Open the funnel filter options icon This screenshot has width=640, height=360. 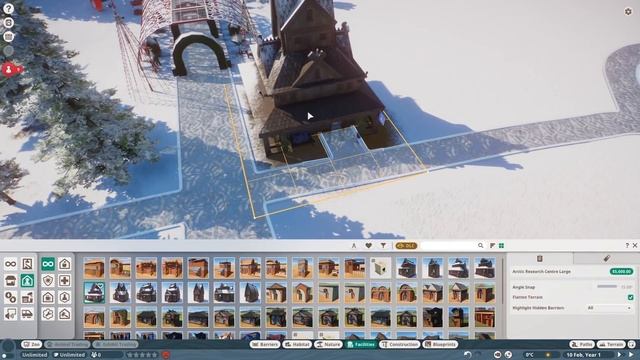pyautogui.click(x=383, y=245)
